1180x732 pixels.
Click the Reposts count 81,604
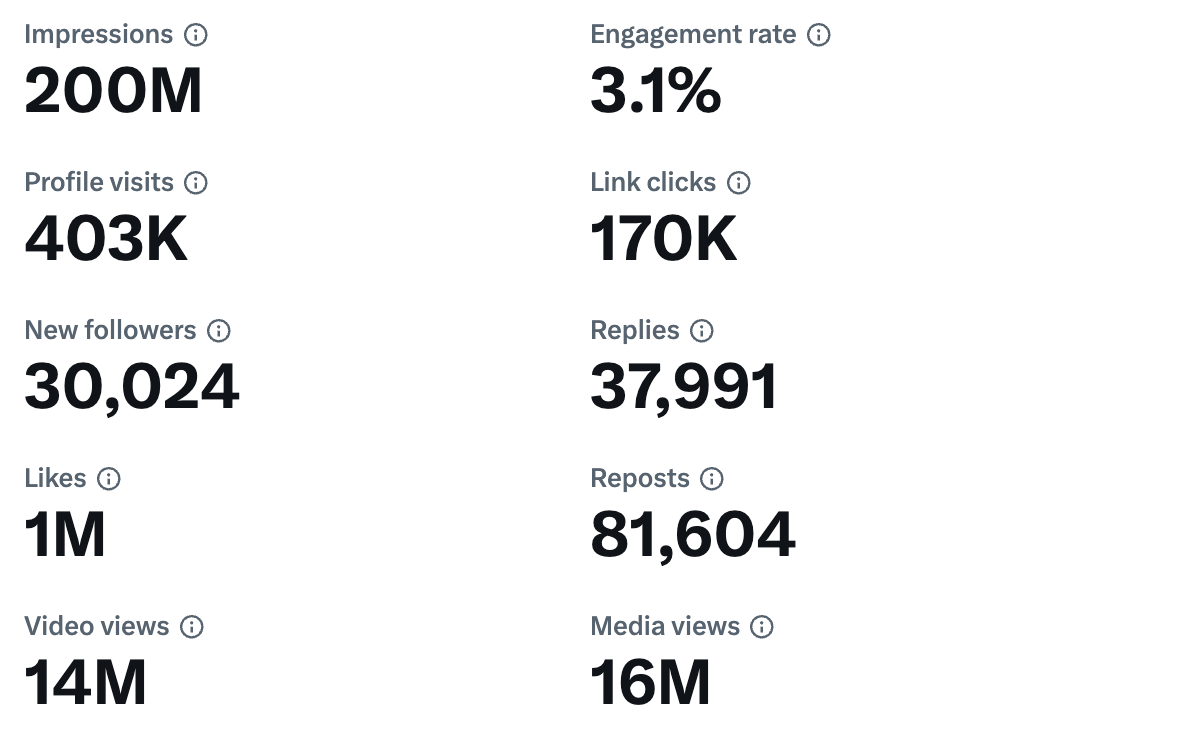click(692, 534)
